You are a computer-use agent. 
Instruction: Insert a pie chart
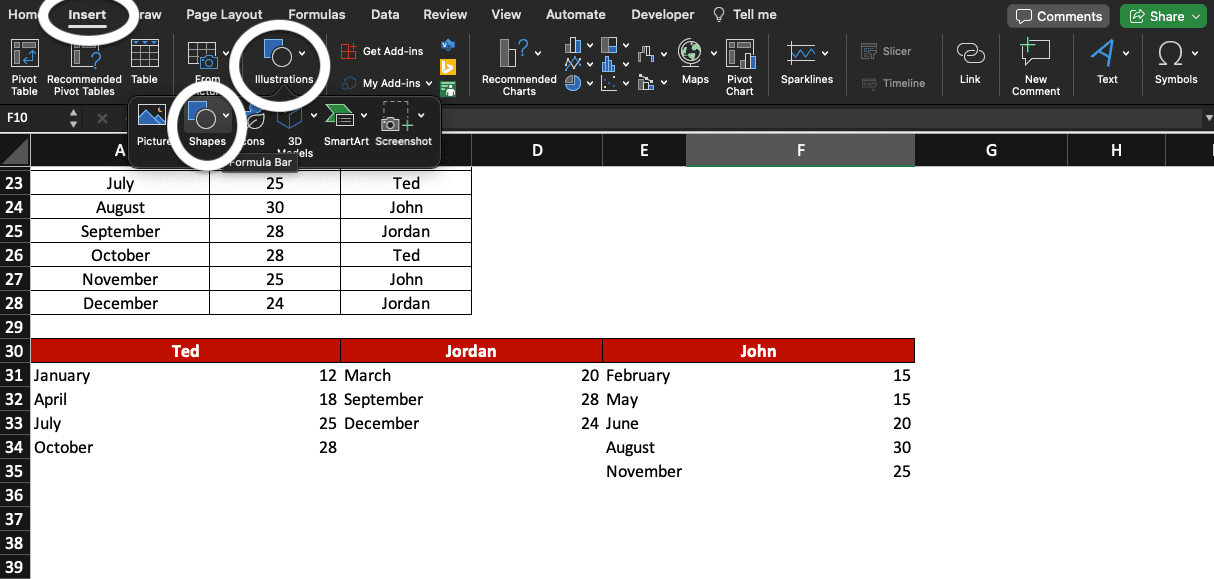coord(573,83)
